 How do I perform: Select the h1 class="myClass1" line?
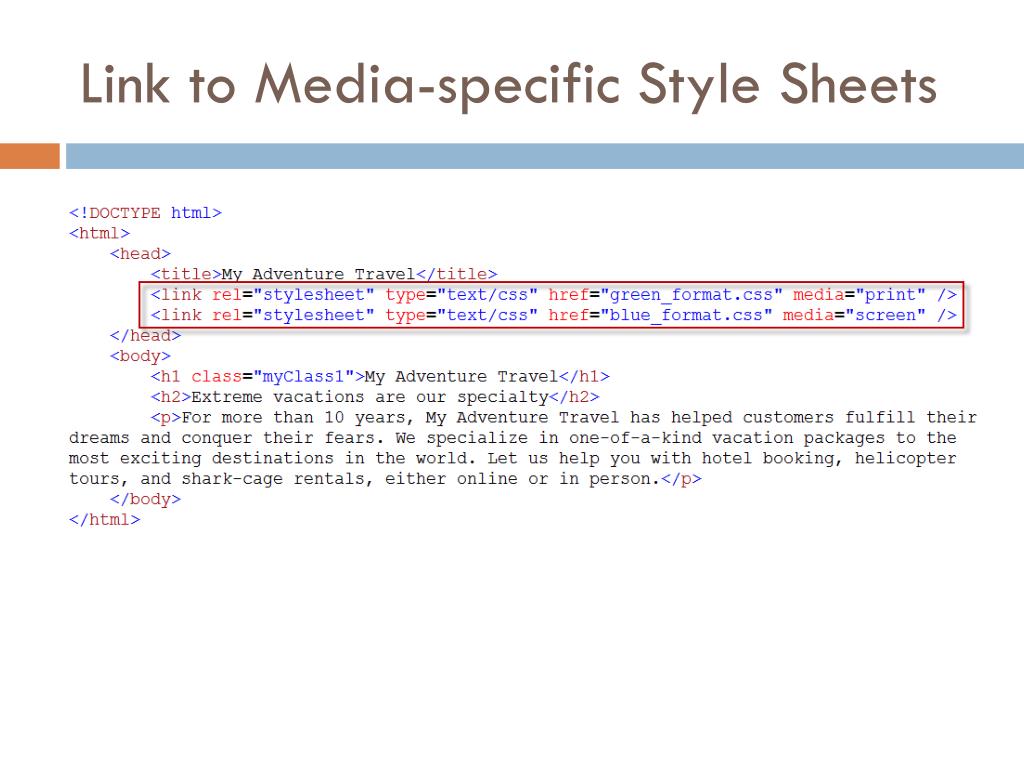pos(380,376)
